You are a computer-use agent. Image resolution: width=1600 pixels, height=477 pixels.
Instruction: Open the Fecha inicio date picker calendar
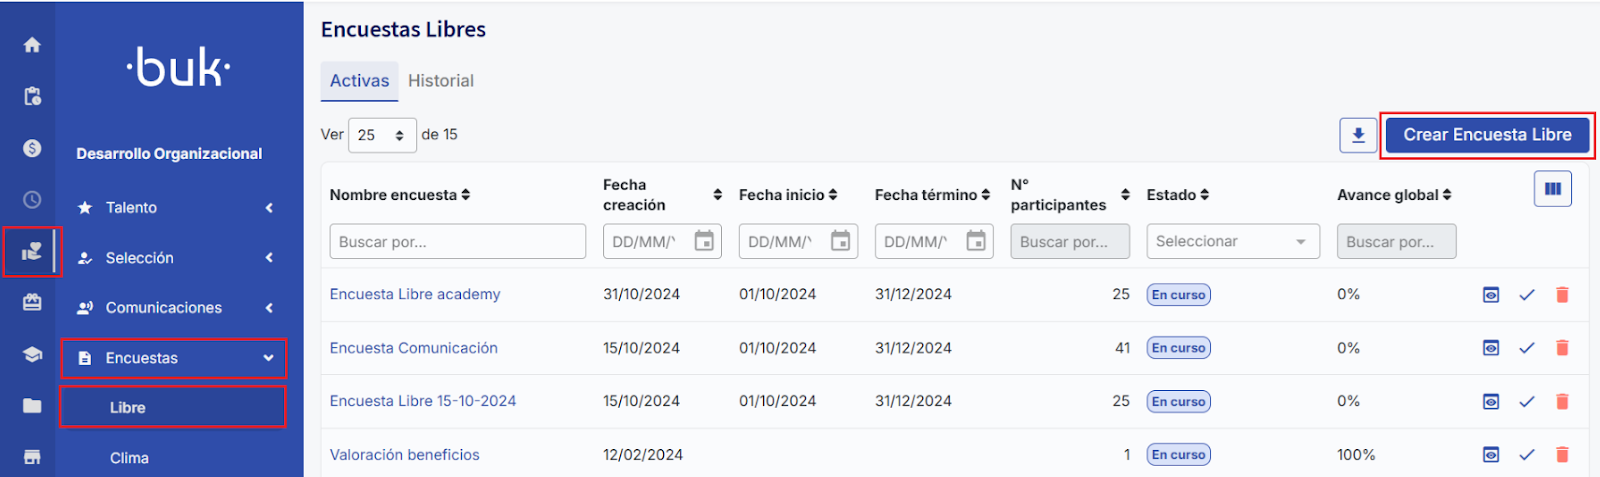point(840,241)
